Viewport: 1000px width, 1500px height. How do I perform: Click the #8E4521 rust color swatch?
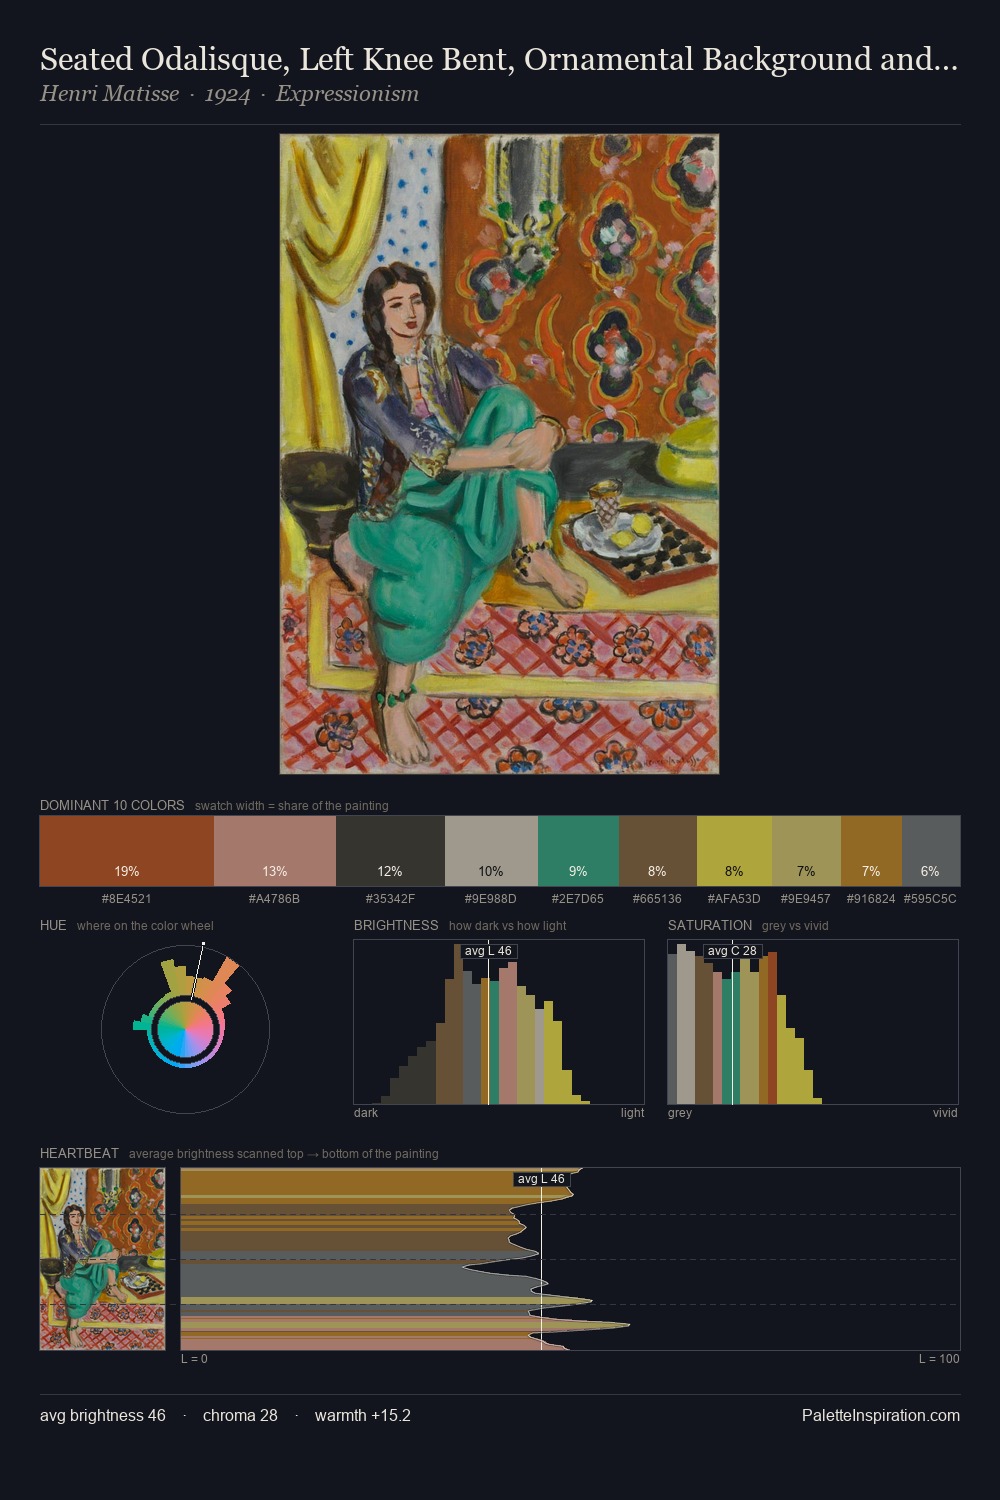[127, 851]
